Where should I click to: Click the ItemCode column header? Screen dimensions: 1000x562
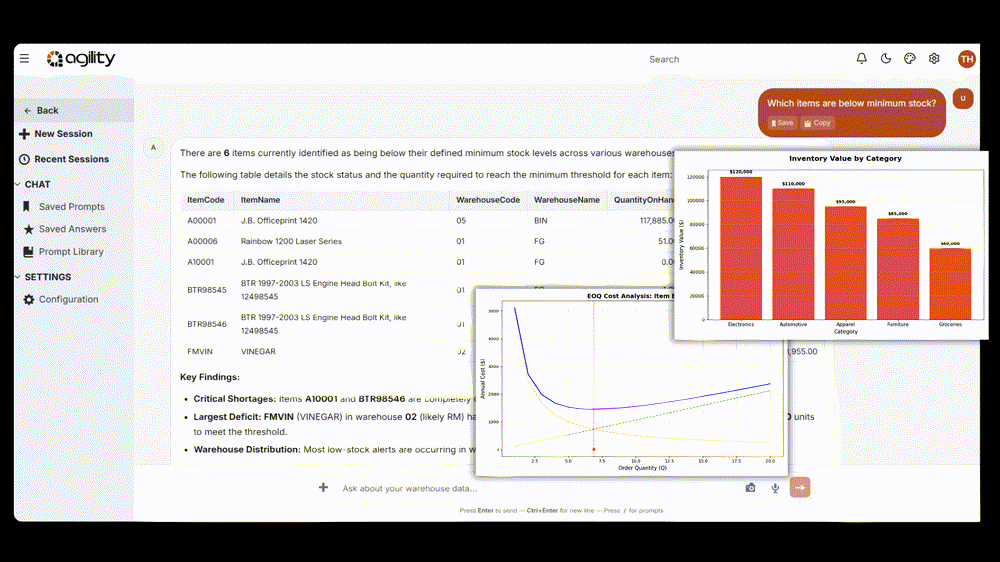pos(206,200)
